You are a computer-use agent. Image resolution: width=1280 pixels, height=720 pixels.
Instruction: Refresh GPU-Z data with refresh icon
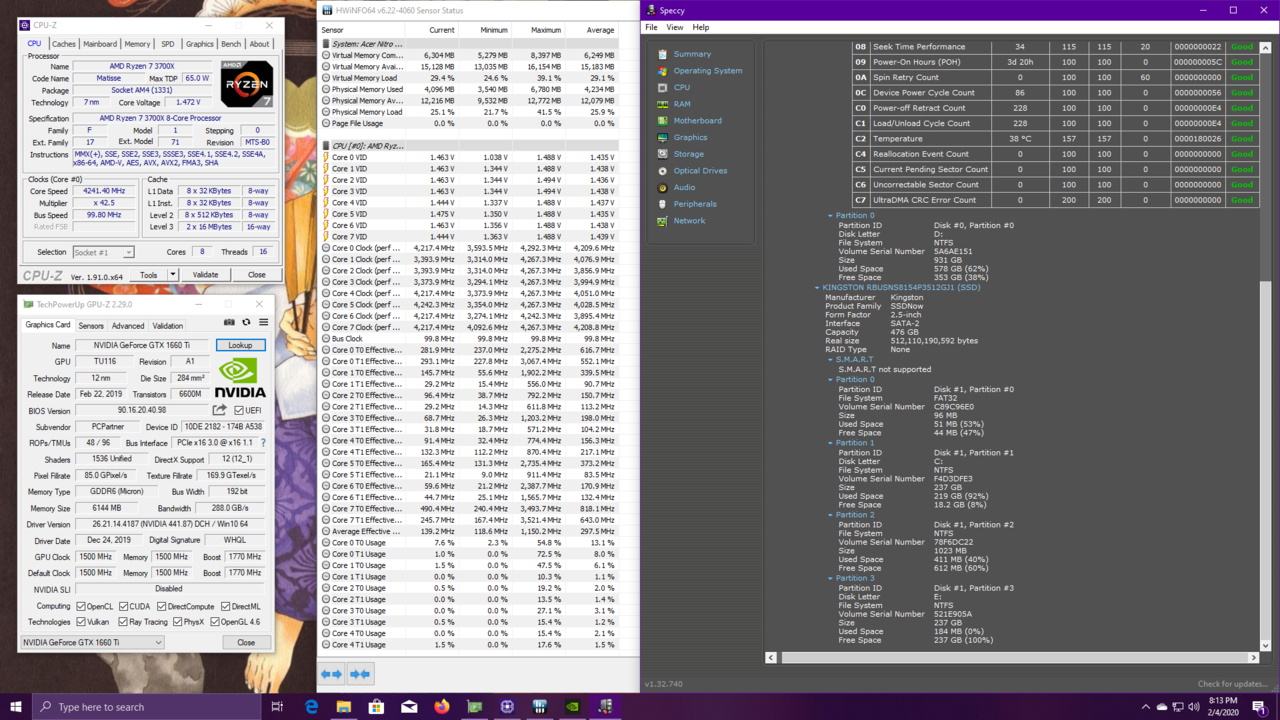pos(246,323)
